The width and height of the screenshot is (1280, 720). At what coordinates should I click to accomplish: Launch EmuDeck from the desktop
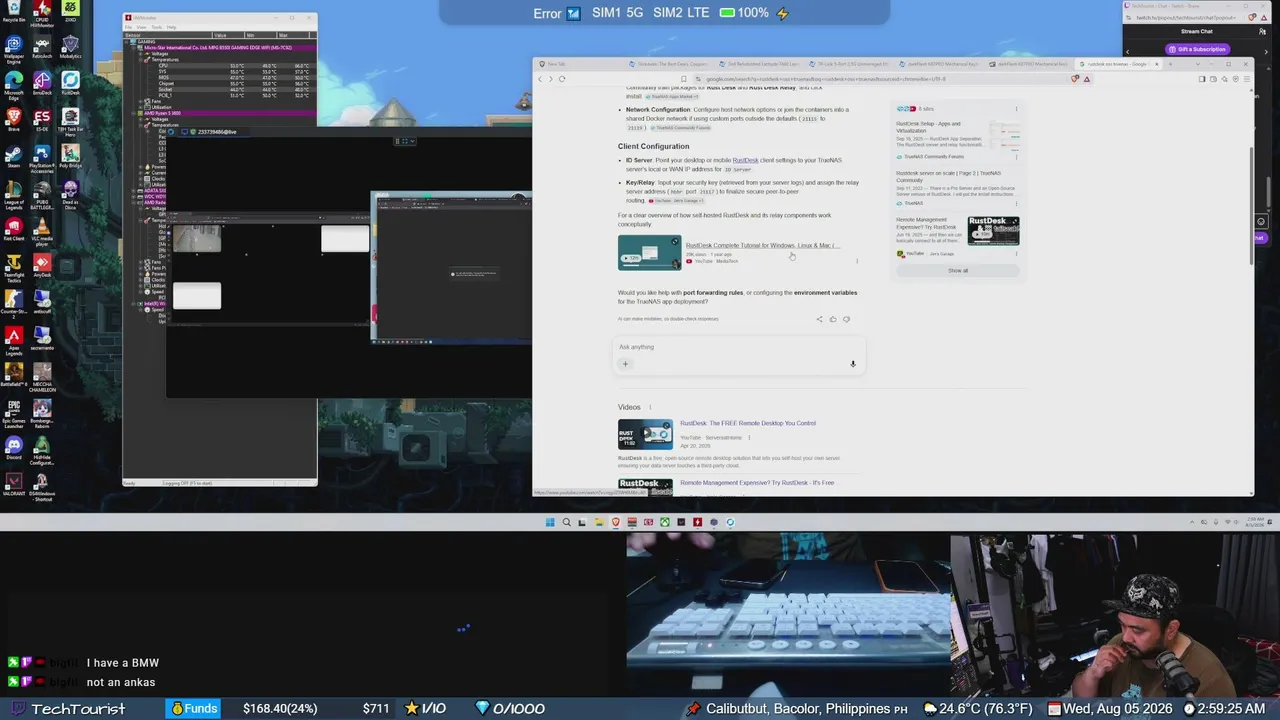[x=42, y=84]
